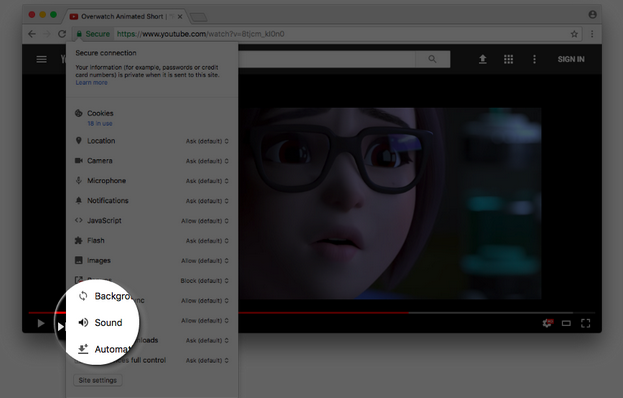Click the green Secure padlock
The image size is (623, 398).
coord(79,34)
